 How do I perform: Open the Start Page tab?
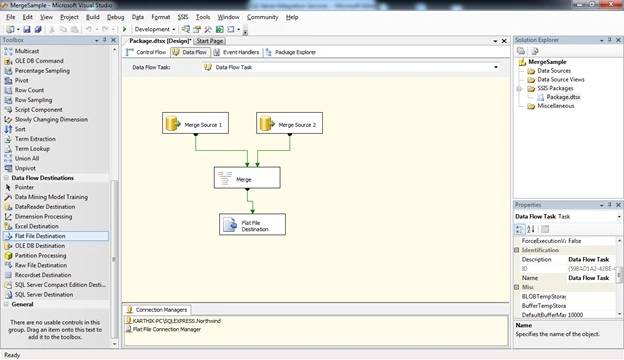(210, 41)
